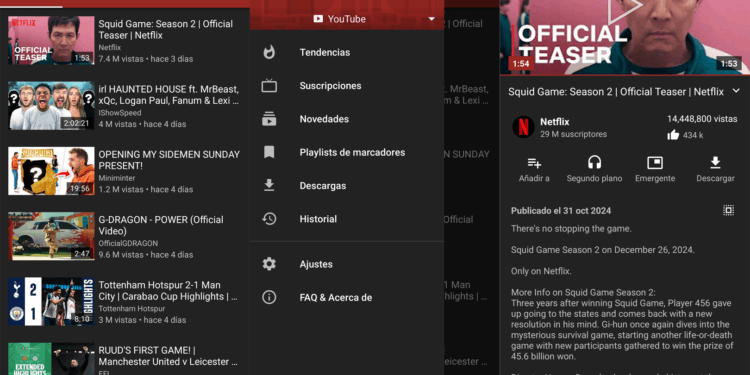
Task: Open the Ajustes gear icon
Action: [x=269, y=264]
